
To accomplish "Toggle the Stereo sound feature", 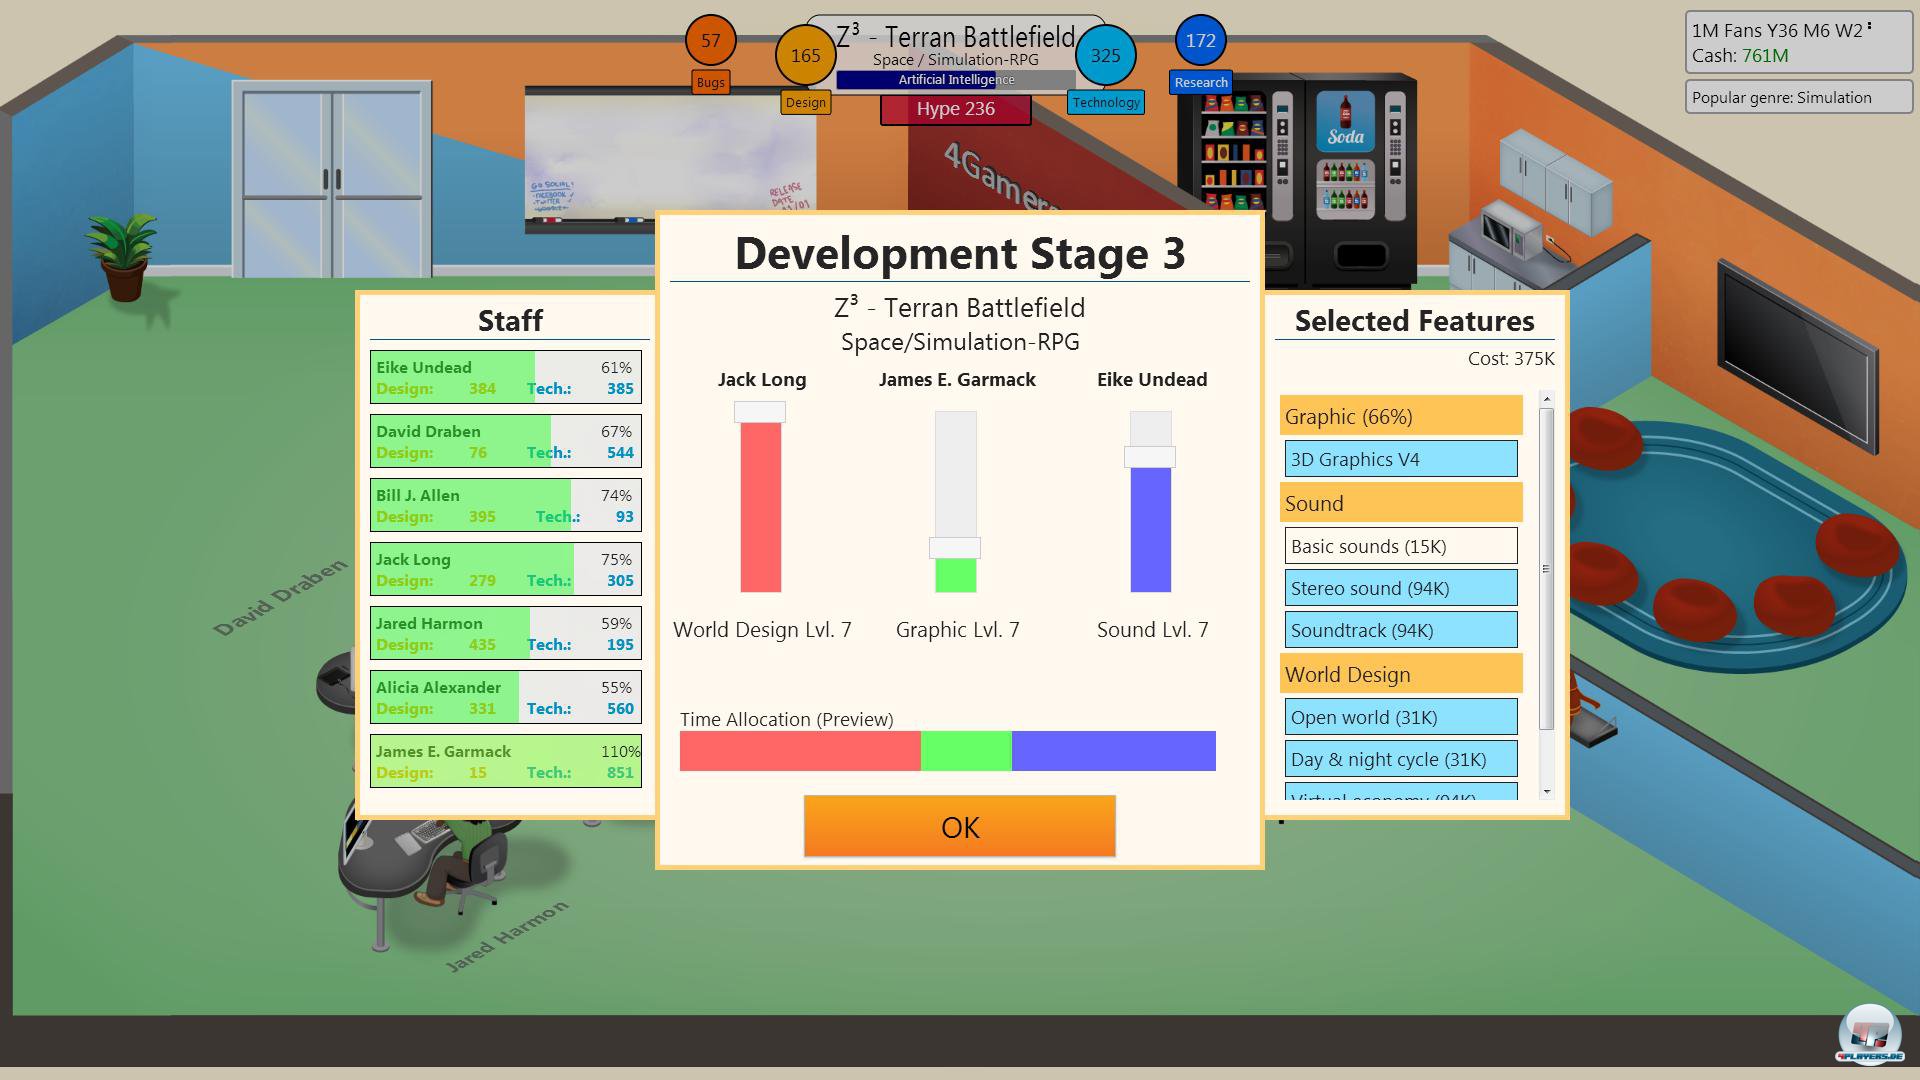I will (1400, 589).
